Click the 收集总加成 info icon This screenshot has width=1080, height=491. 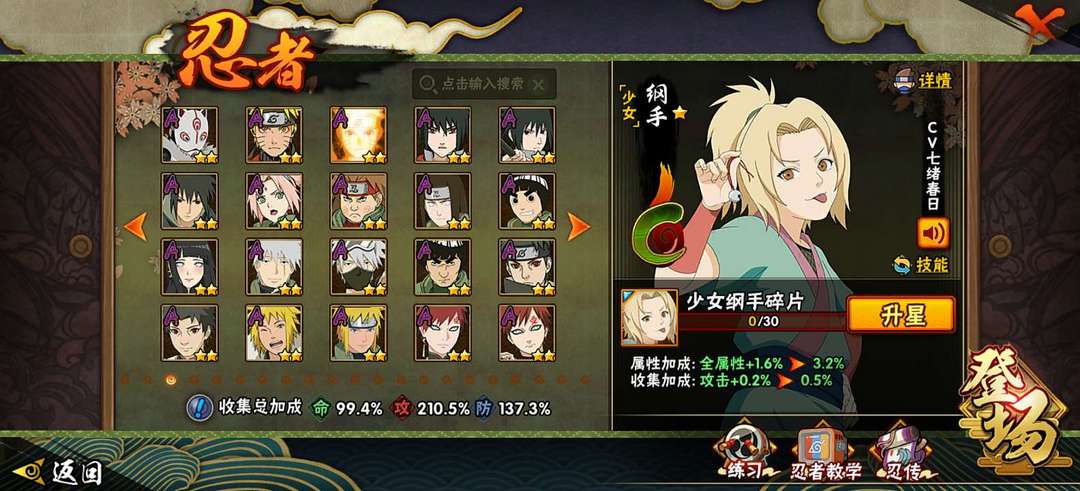(200, 408)
